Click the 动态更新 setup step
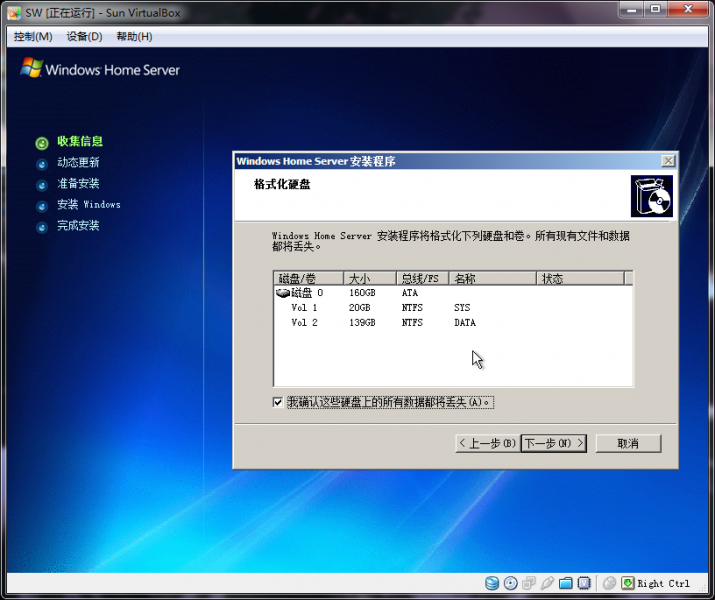This screenshot has height=600, width=715. point(78,162)
